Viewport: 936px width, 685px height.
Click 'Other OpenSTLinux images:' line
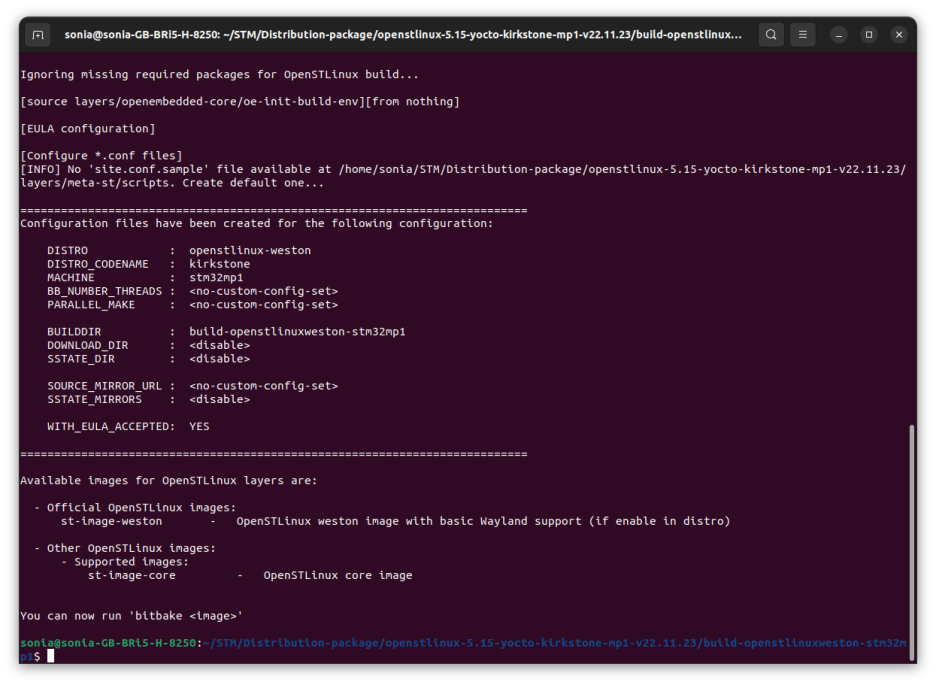tap(132, 548)
